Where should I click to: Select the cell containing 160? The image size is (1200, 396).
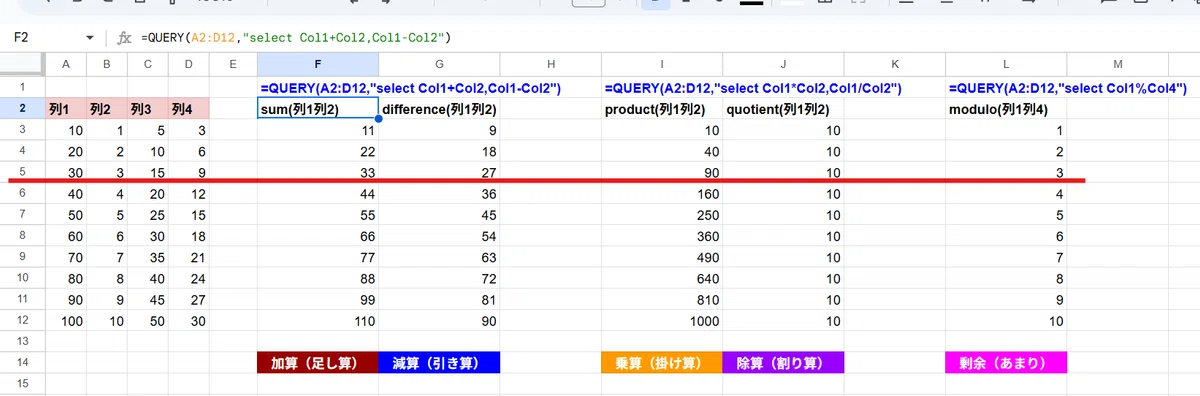click(x=662, y=193)
